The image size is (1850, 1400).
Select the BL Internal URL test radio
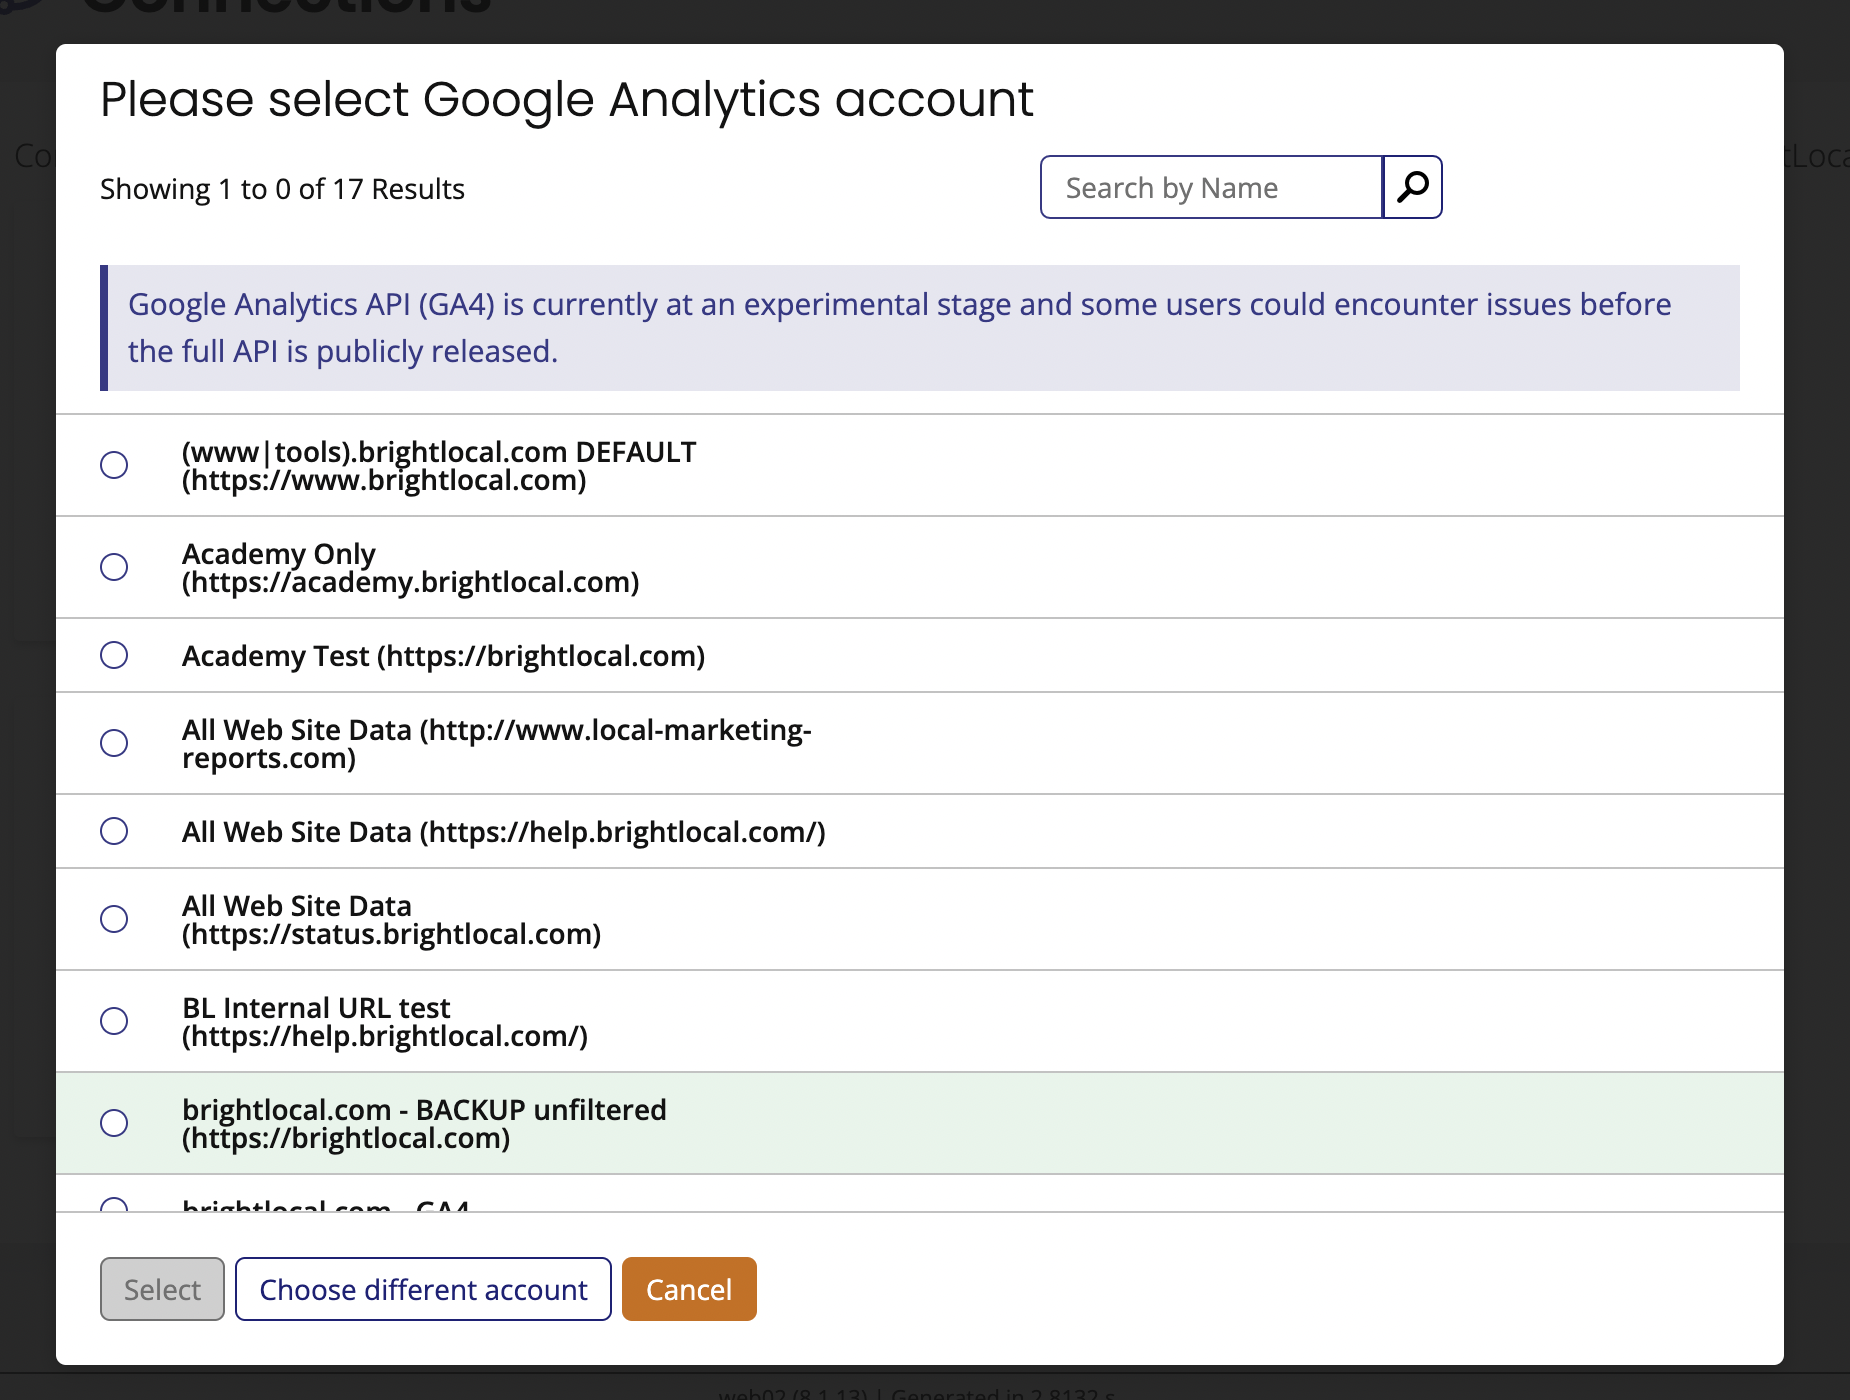tap(114, 1021)
